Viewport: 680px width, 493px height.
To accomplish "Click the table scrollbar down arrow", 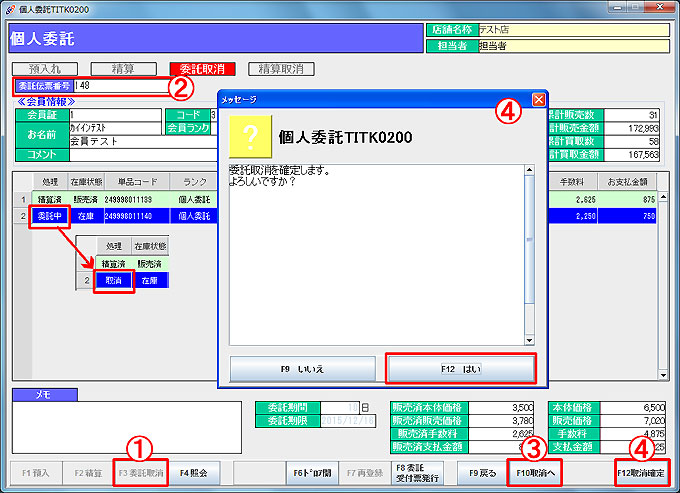I will (663, 375).
